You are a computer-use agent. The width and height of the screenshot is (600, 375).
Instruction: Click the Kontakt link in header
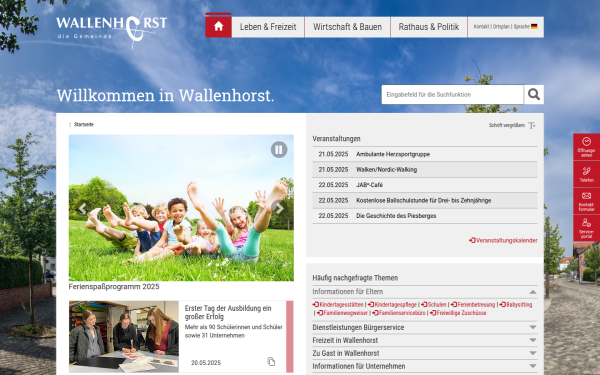(x=481, y=26)
